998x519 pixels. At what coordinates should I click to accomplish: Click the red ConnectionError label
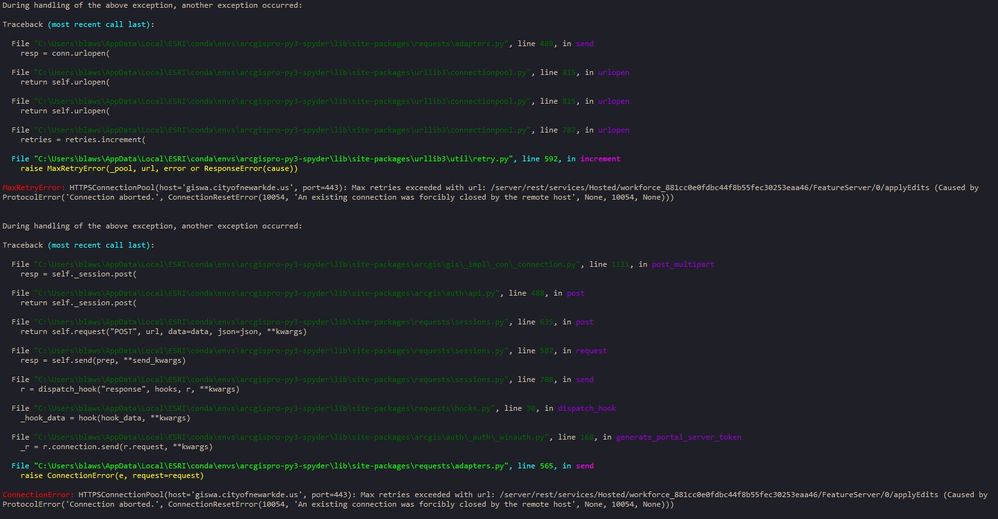38,494
